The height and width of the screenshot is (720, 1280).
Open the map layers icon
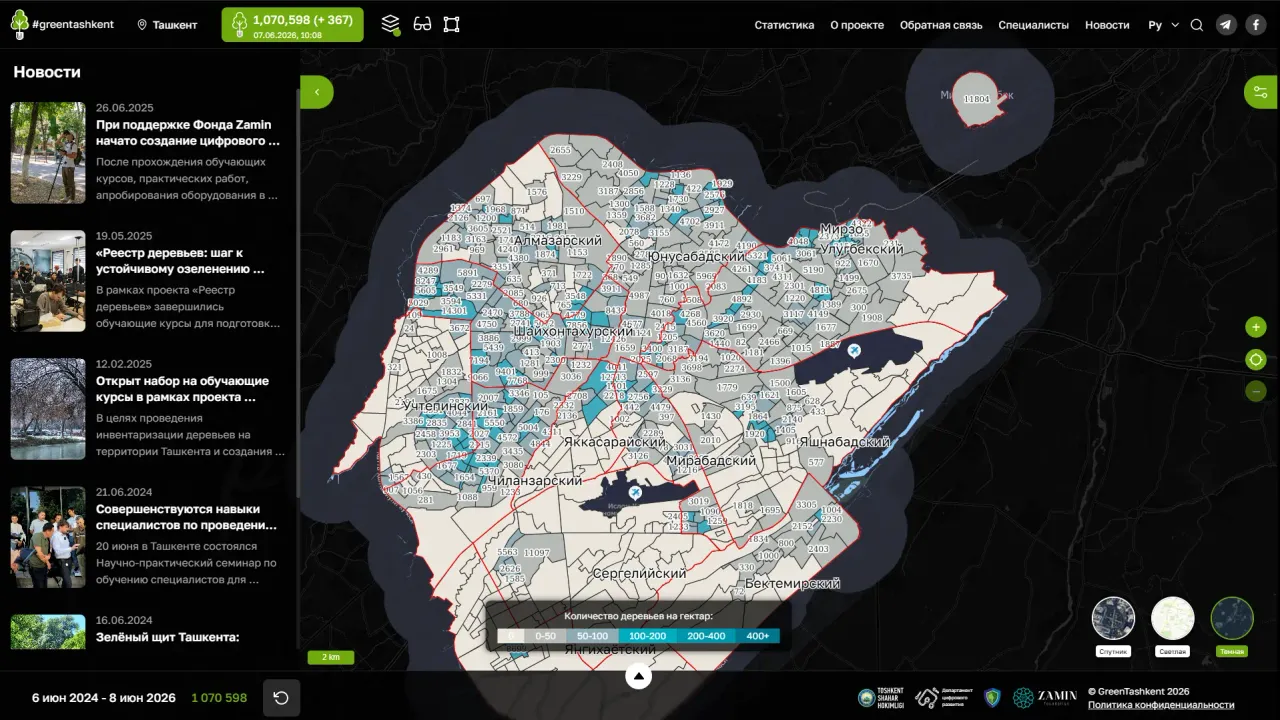coord(391,24)
